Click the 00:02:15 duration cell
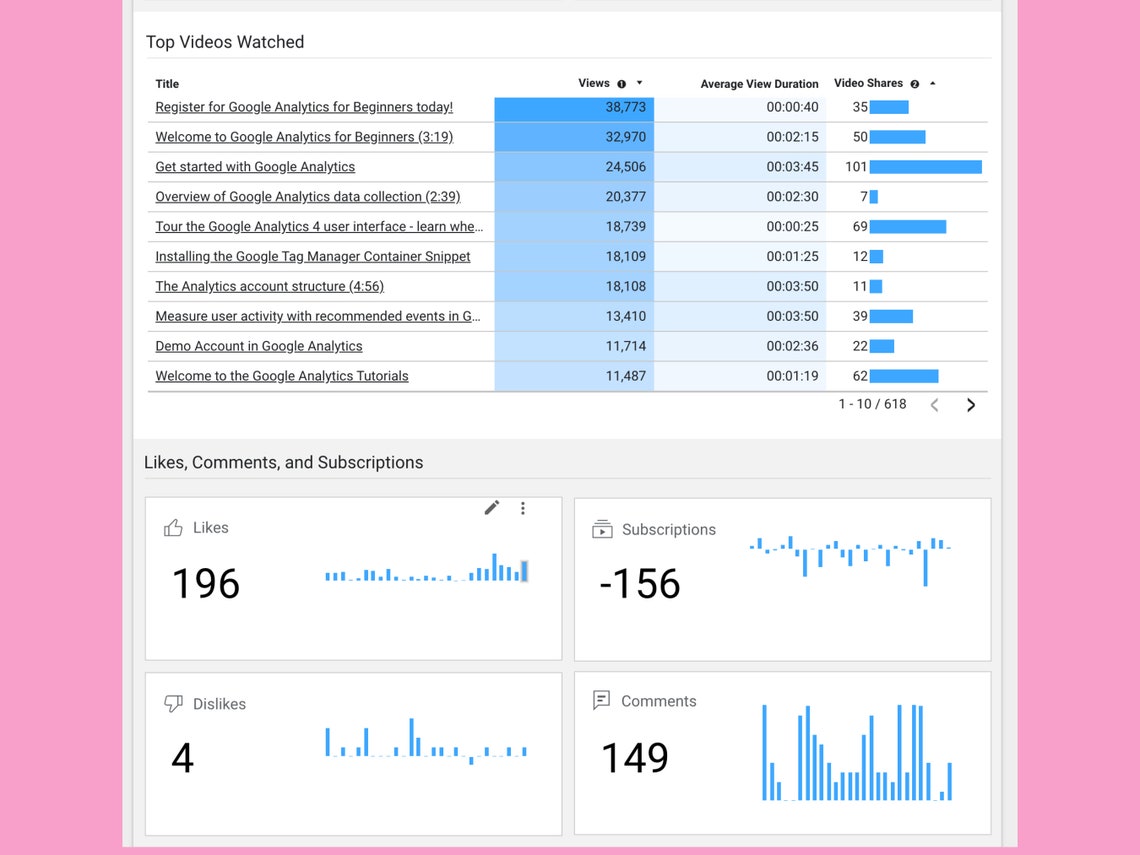This screenshot has height=855, width=1140. coord(740,137)
